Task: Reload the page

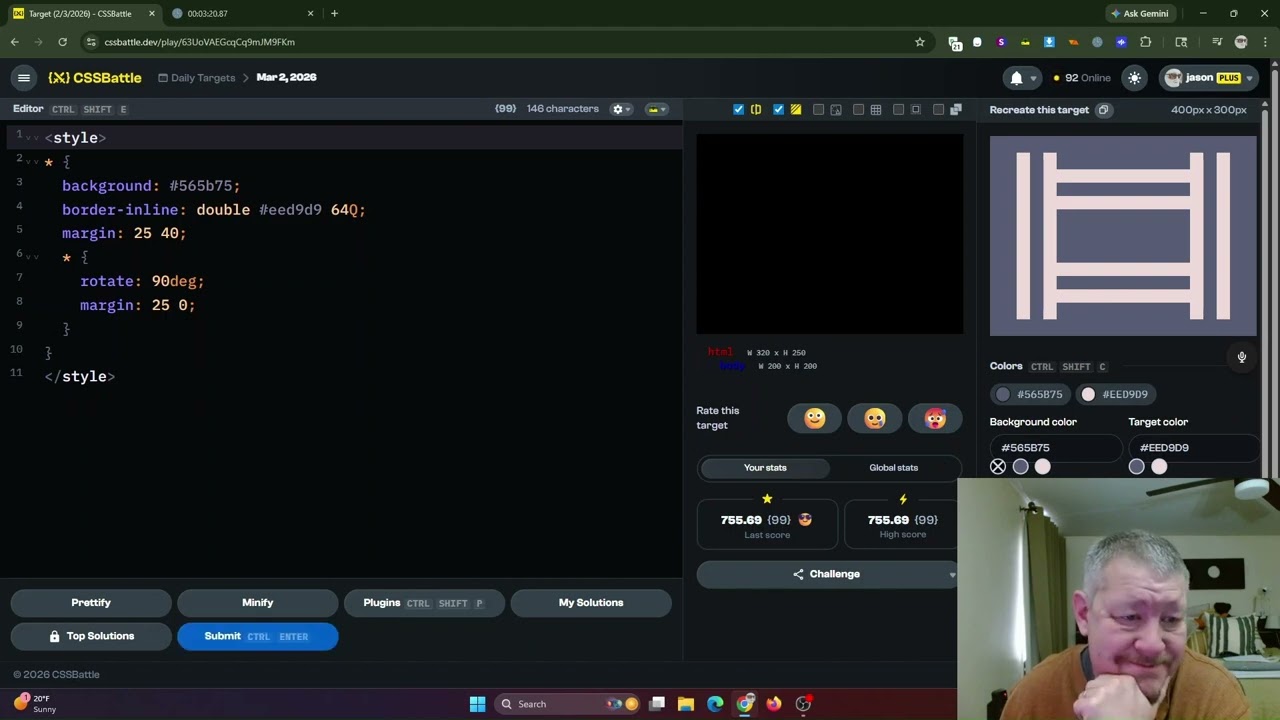Action: point(62,42)
